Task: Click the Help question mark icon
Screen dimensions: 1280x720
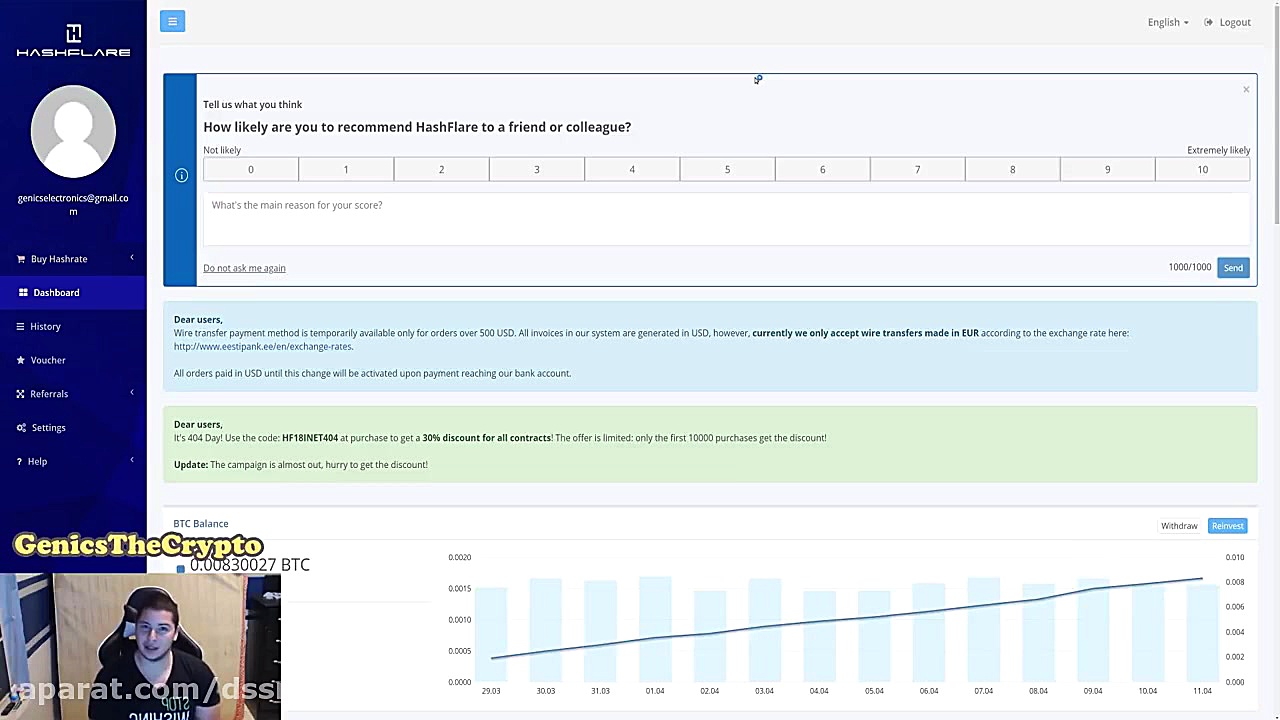Action: click(19, 462)
